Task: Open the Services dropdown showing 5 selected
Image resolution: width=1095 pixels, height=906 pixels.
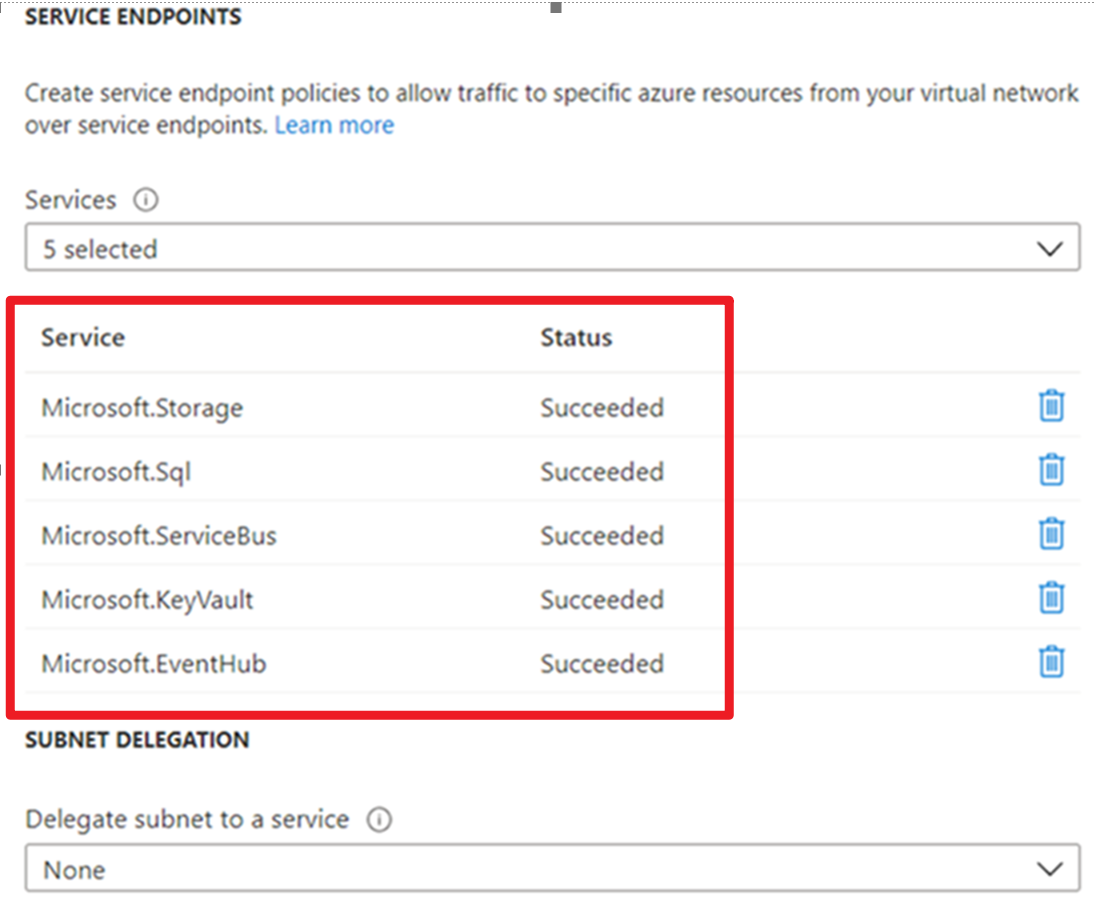Action: (552, 248)
